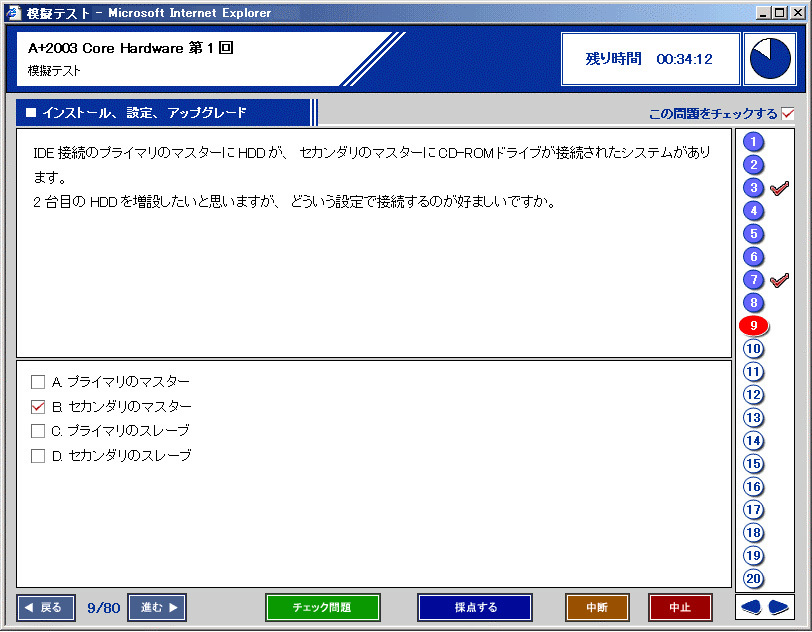Go to question 10 circle icon

click(x=754, y=349)
